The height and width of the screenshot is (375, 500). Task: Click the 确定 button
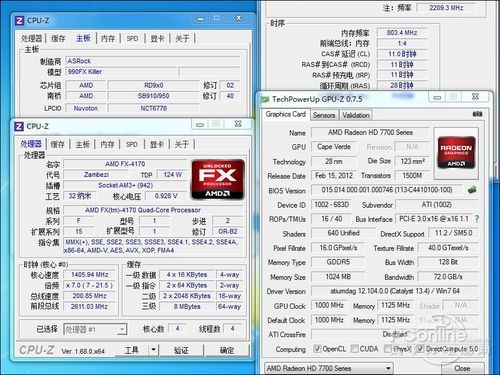pyautogui.click(x=227, y=350)
